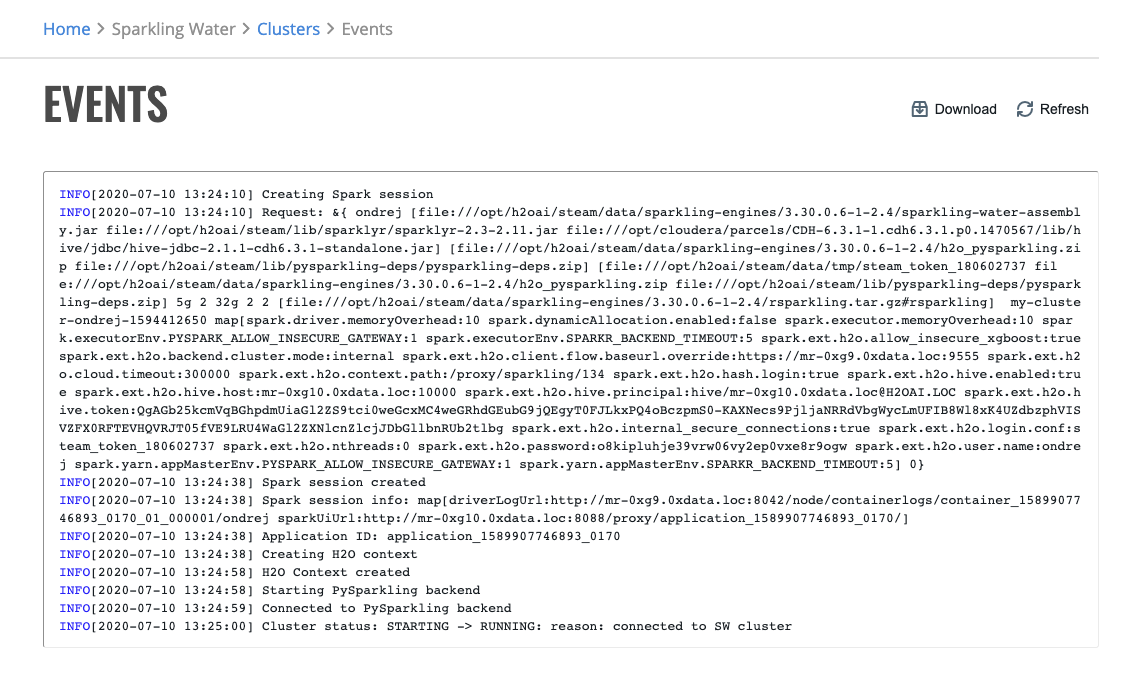
Task: Click the Download text label
Action: [965, 109]
